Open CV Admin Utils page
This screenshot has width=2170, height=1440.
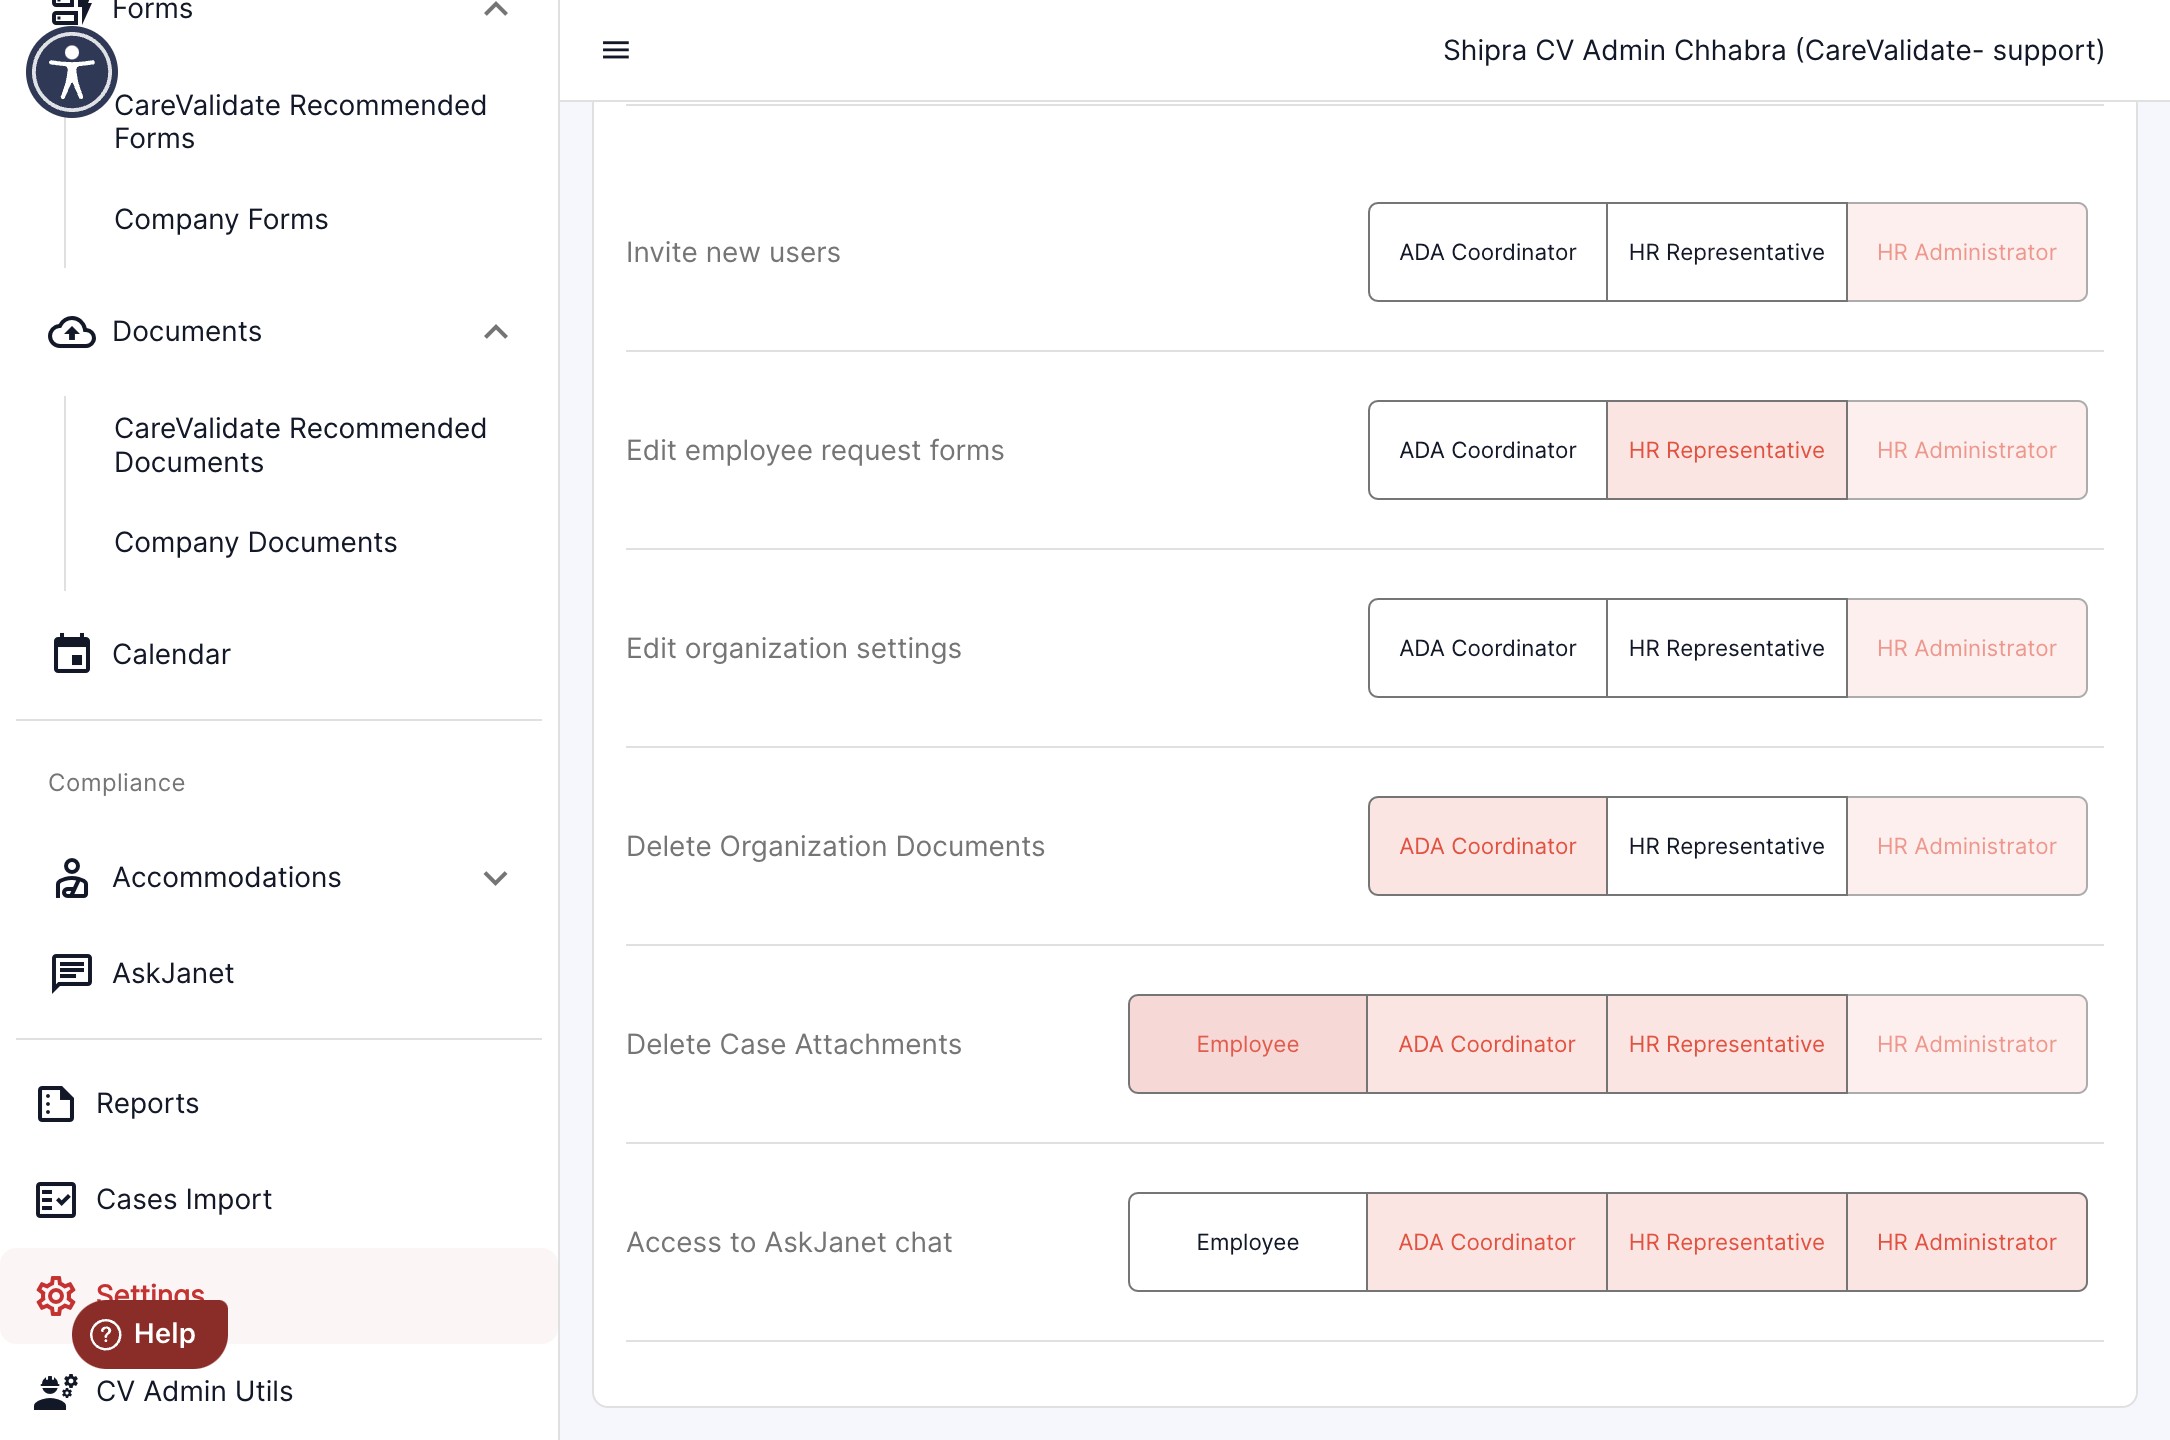(x=194, y=1392)
